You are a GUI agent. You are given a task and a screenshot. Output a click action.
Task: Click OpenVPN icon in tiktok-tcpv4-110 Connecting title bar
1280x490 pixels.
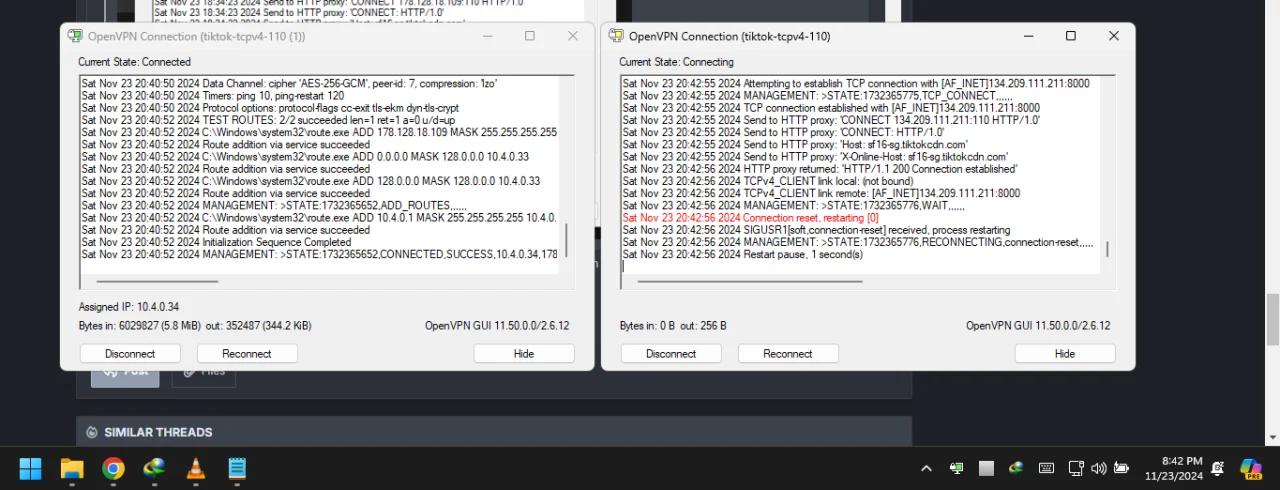pyautogui.click(x=616, y=36)
